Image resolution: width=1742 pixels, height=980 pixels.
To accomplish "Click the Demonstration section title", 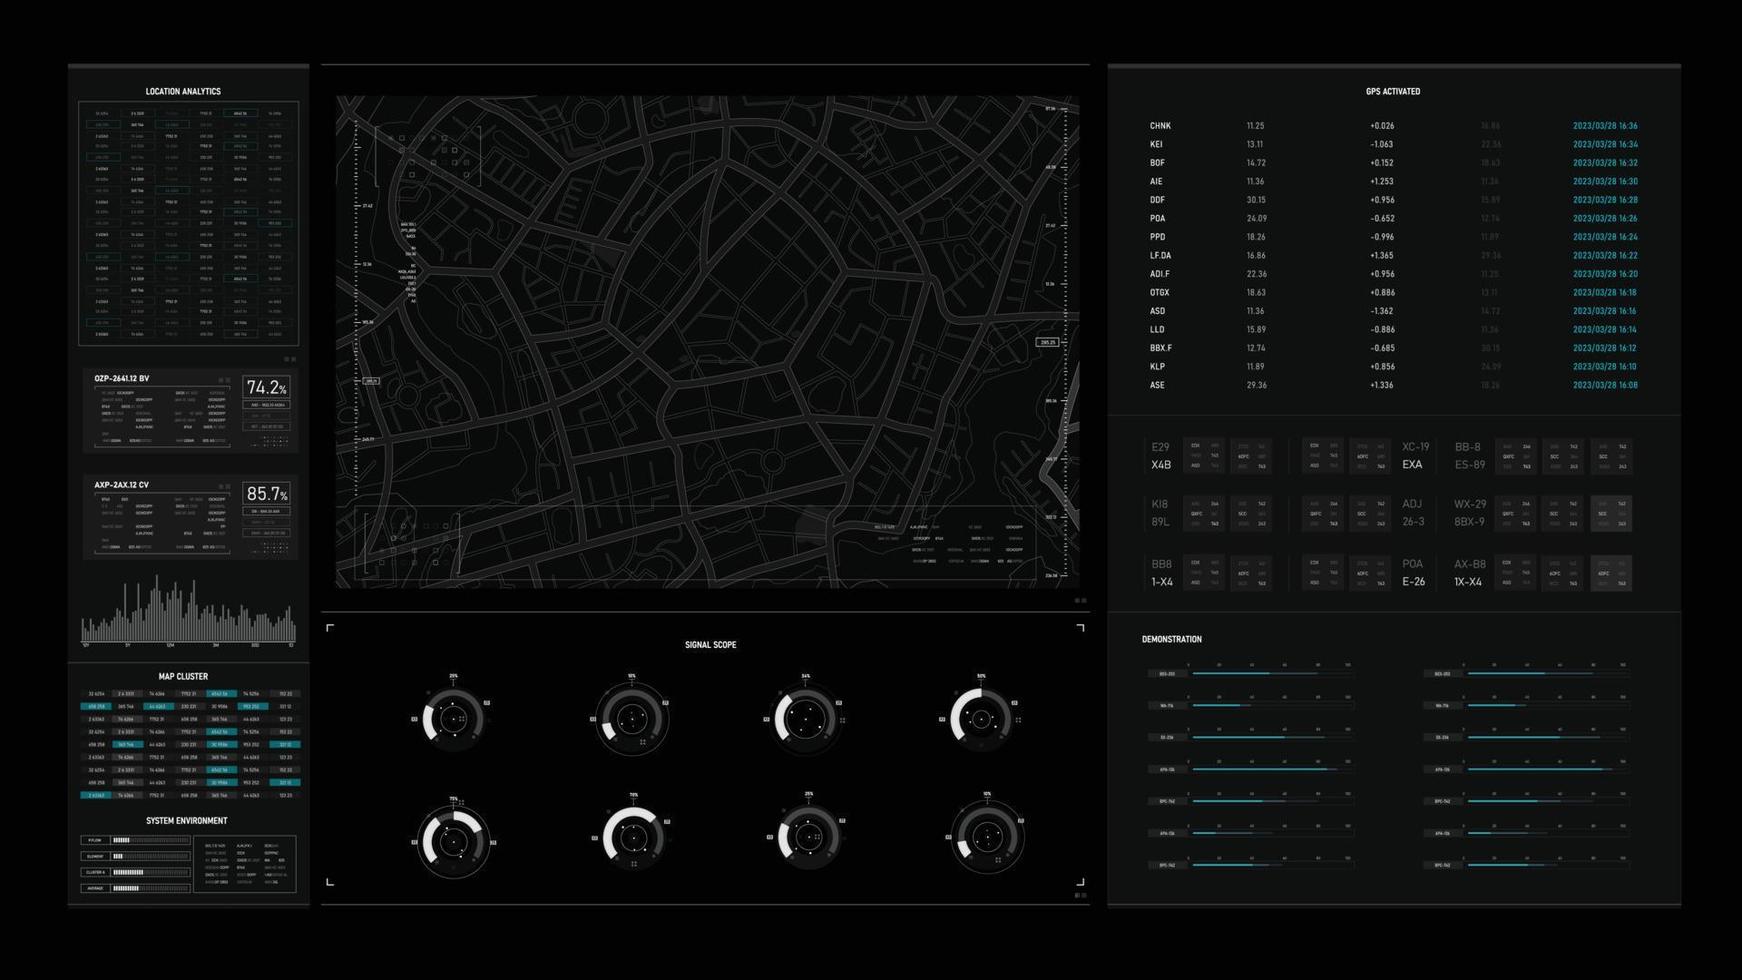I will tap(1172, 639).
